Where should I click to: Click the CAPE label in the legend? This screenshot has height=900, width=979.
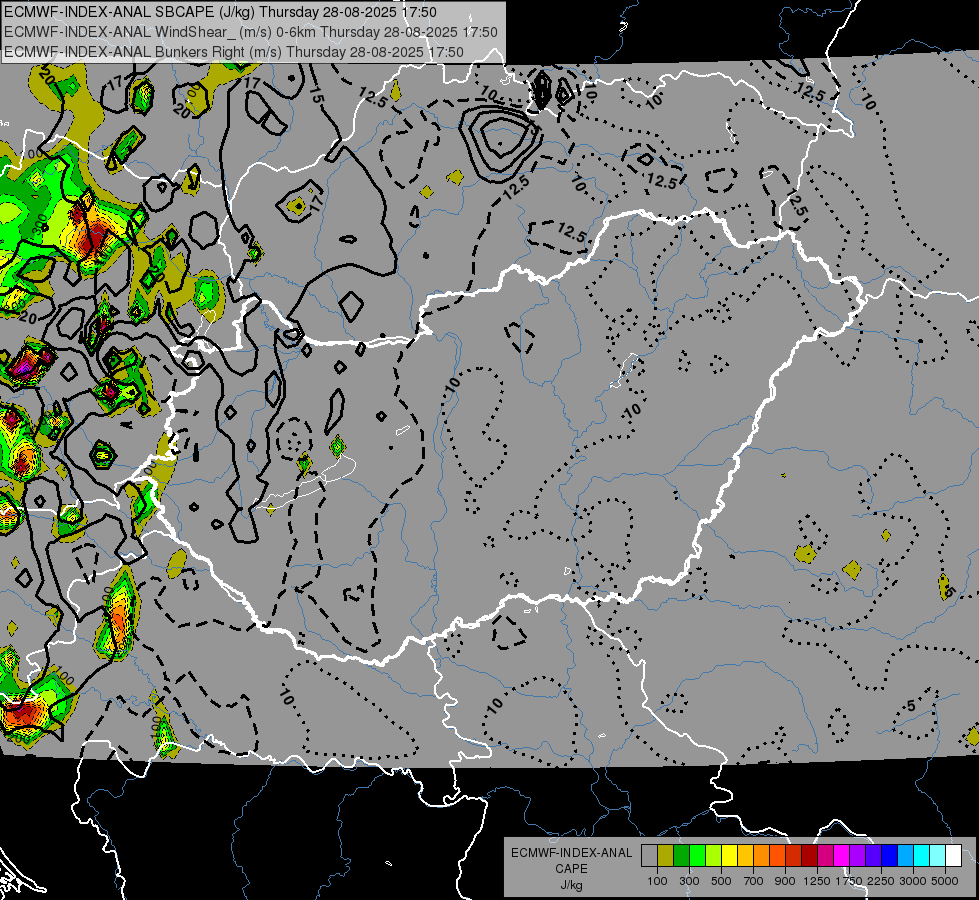(571, 869)
